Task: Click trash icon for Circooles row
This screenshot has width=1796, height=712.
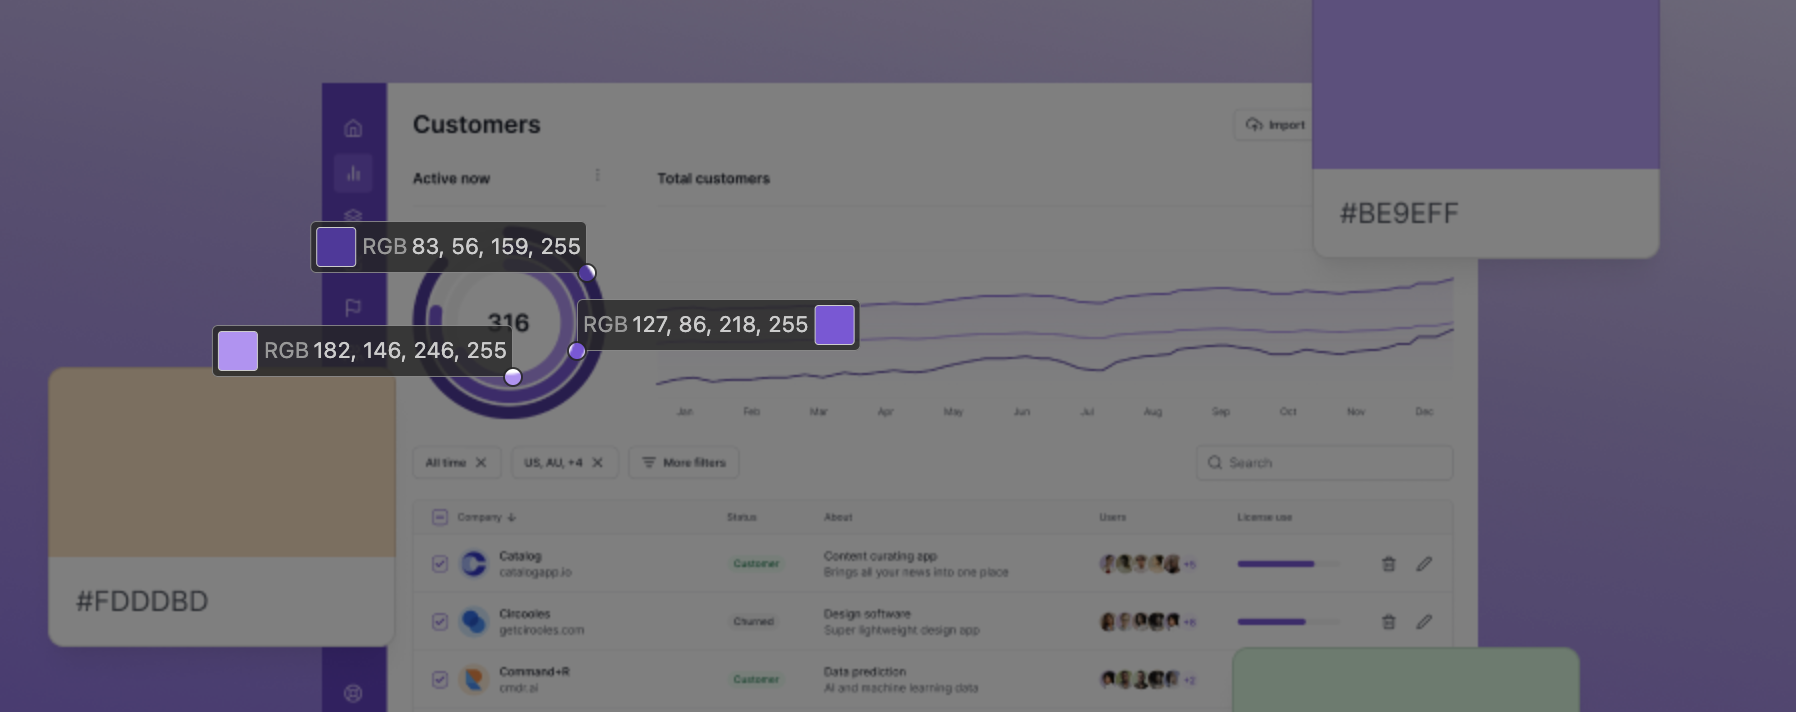Action: click(1388, 622)
